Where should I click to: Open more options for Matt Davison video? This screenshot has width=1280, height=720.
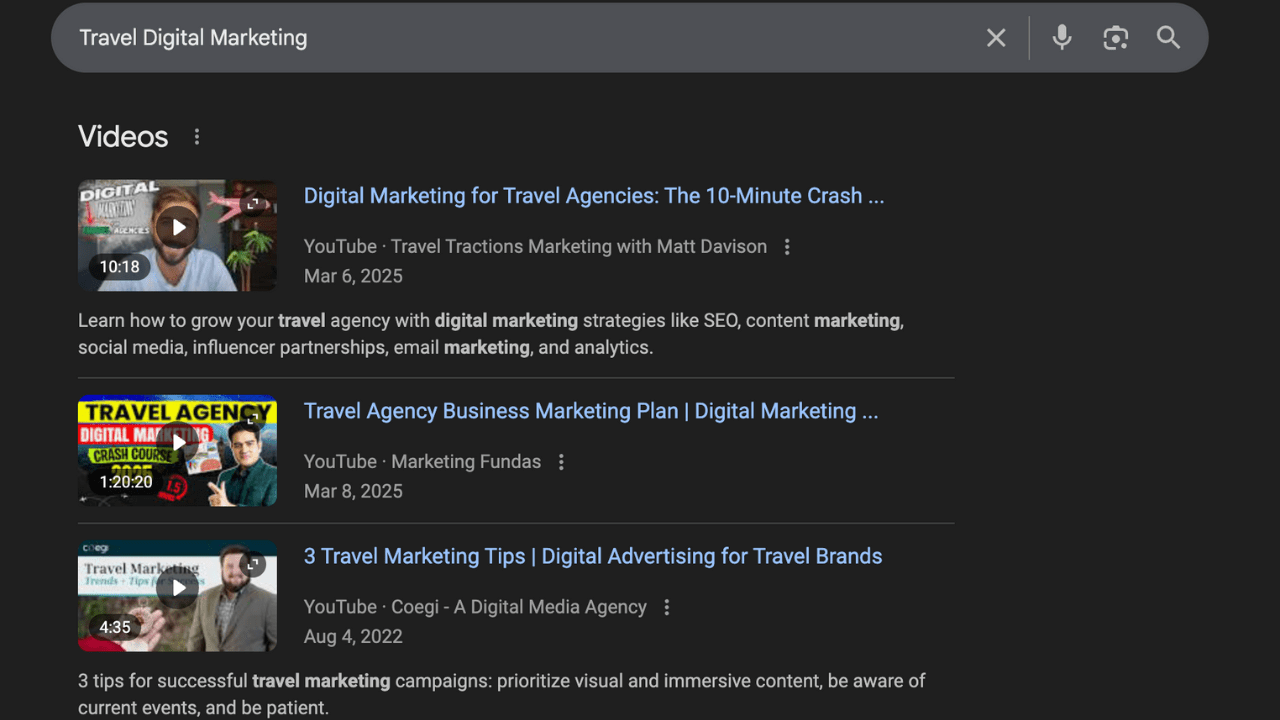tap(787, 247)
